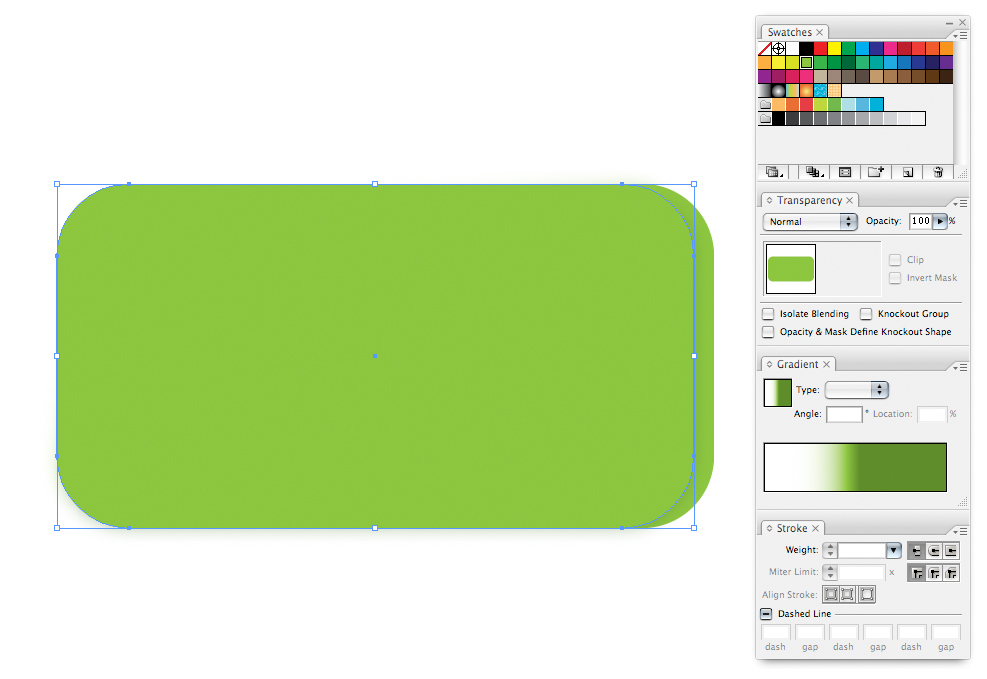The image size is (987, 679).
Task: Click the Delete Swatch trash icon
Action: (x=938, y=172)
